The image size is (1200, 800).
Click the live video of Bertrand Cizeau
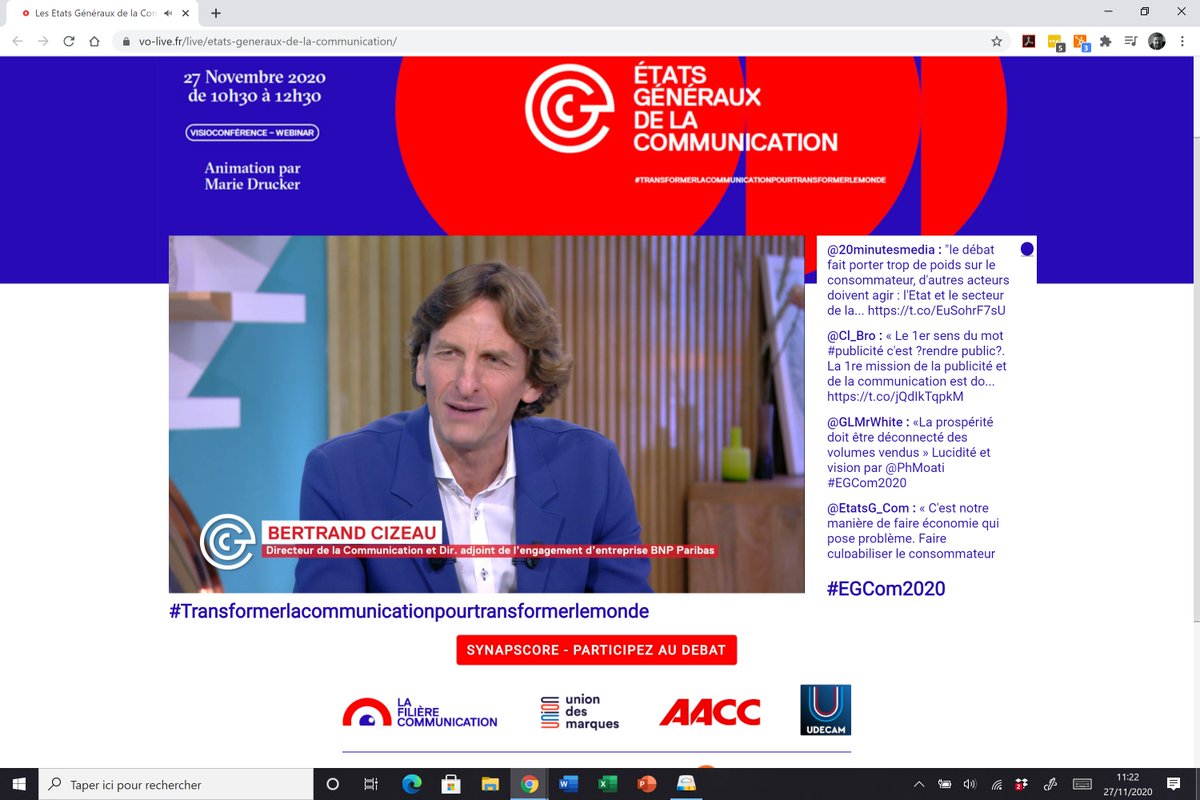486,414
